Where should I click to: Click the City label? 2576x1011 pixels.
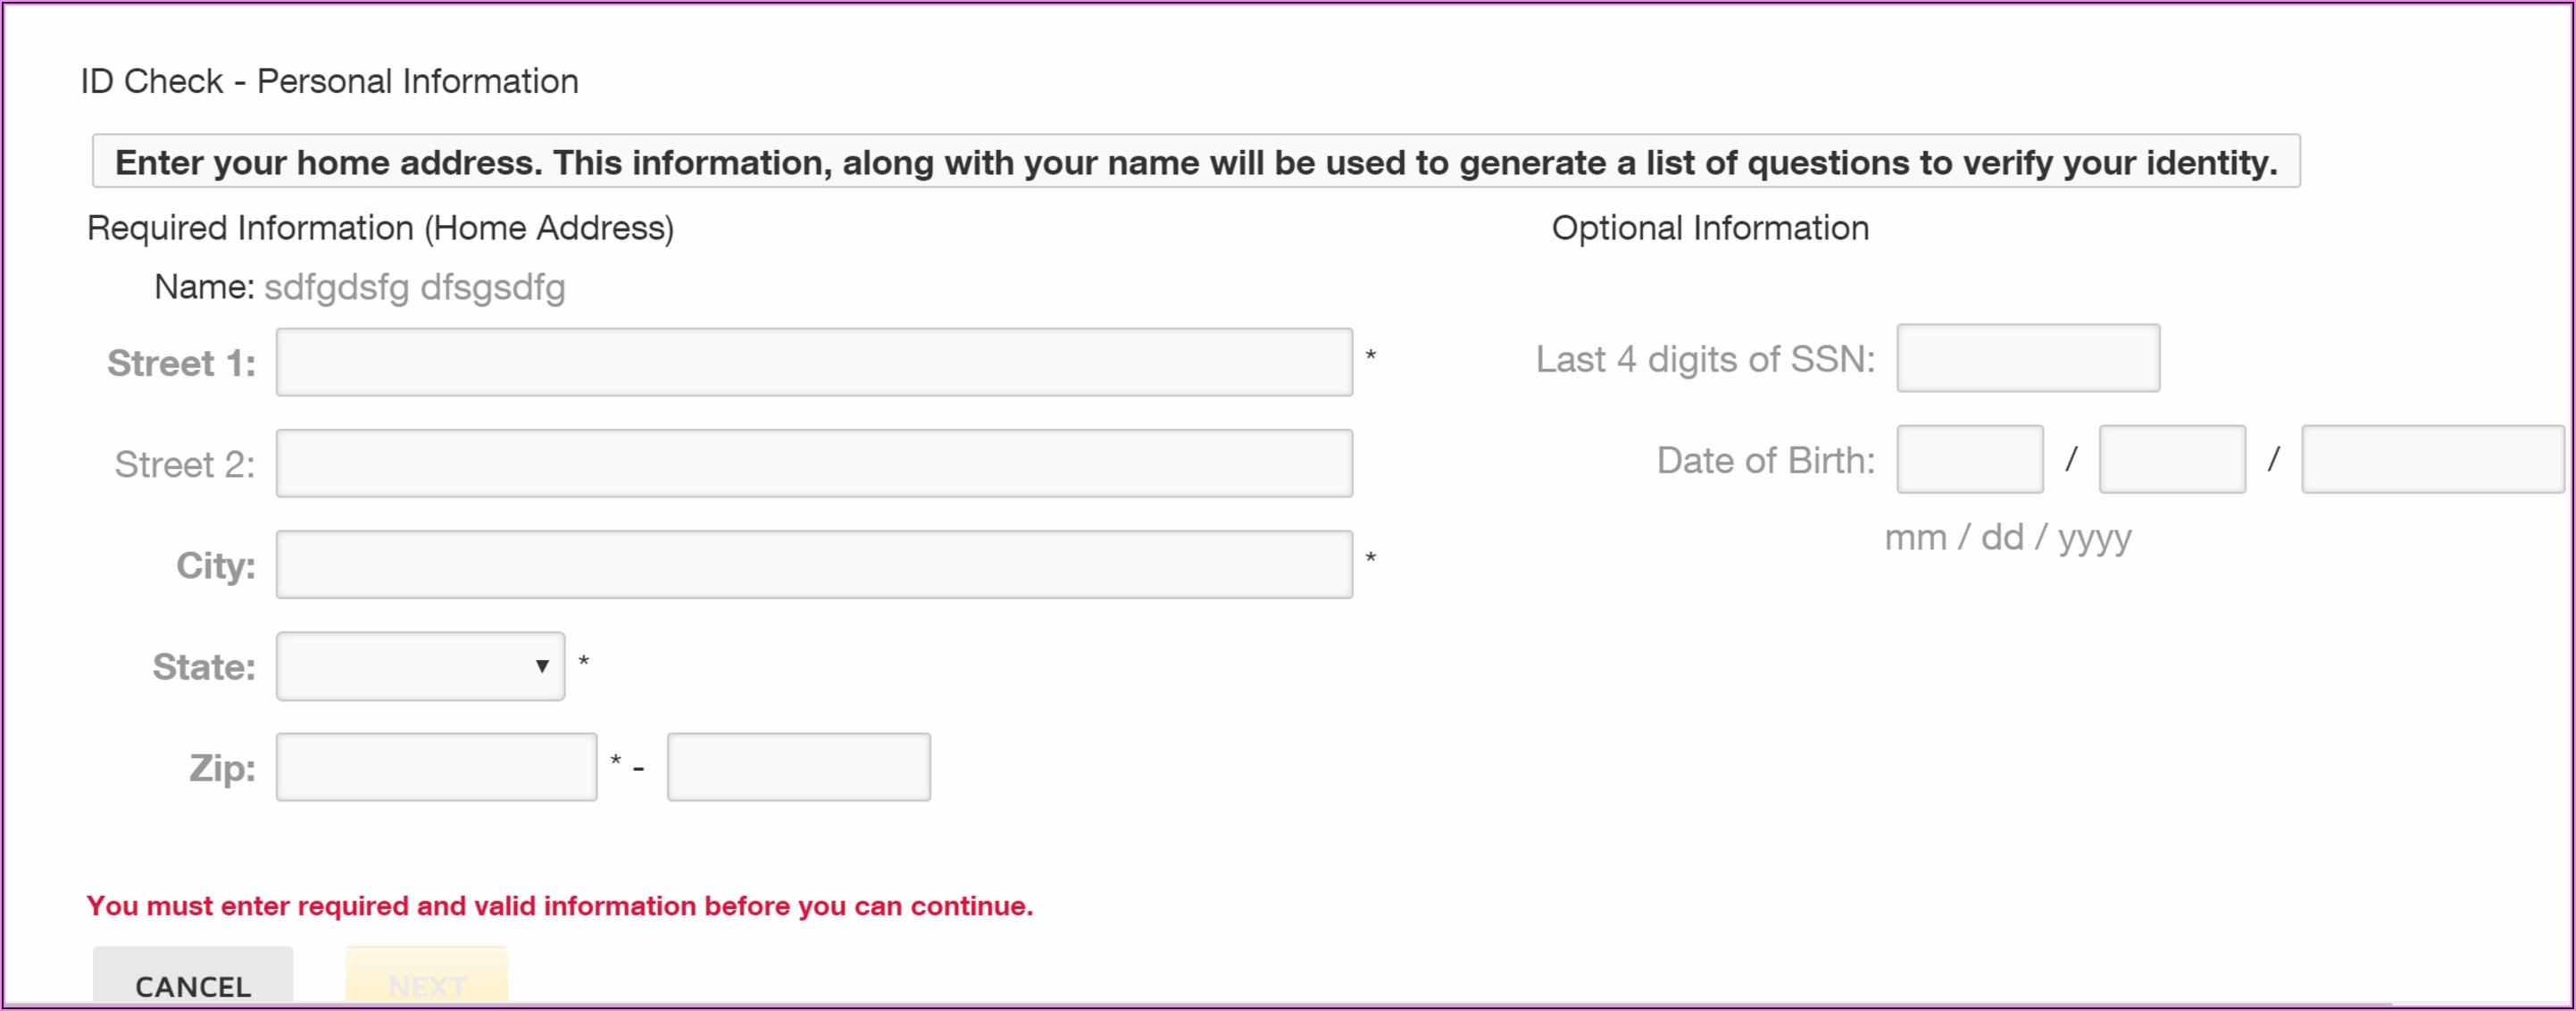[x=215, y=566]
